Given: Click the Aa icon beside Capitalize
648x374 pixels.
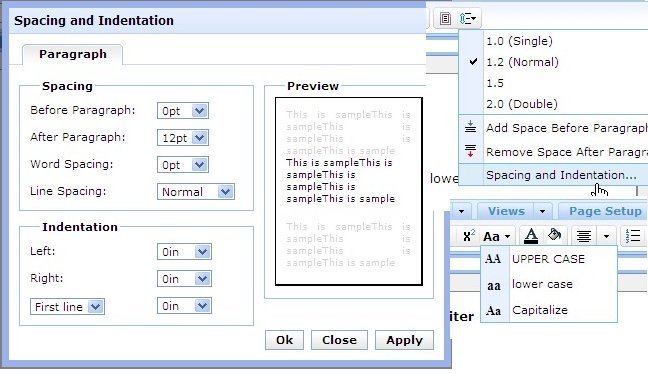Looking at the screenshot, I should (493, 310).
